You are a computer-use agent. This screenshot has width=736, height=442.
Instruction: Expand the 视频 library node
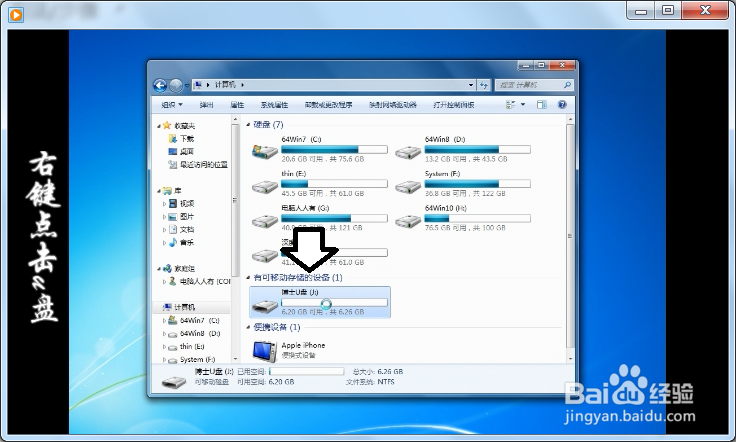[164, 204]
